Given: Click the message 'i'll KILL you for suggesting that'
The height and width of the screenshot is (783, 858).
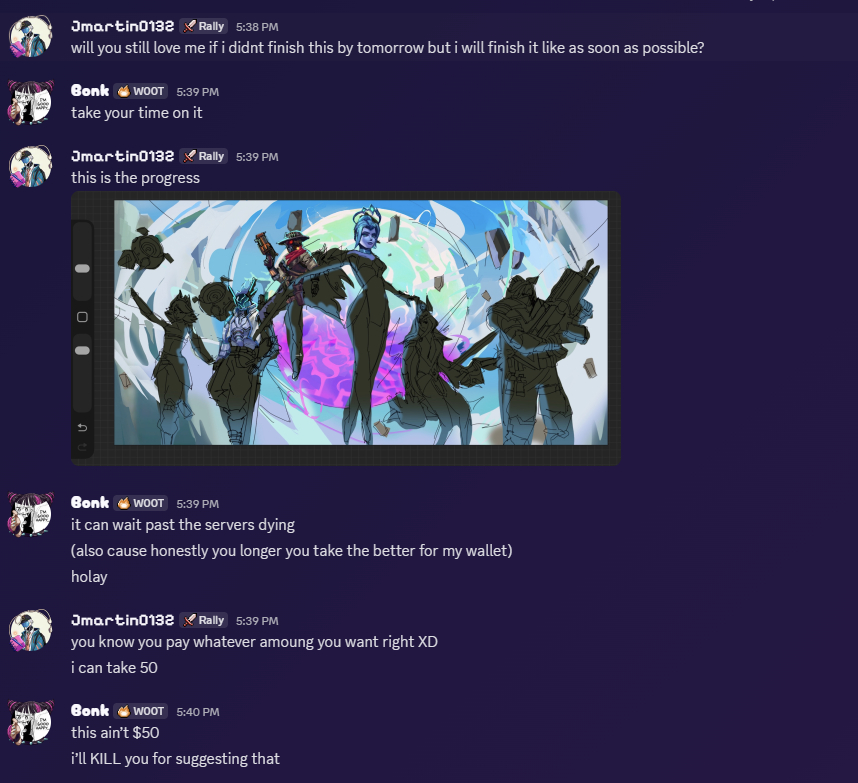Looking at the screenshot, I should [175, 759].
